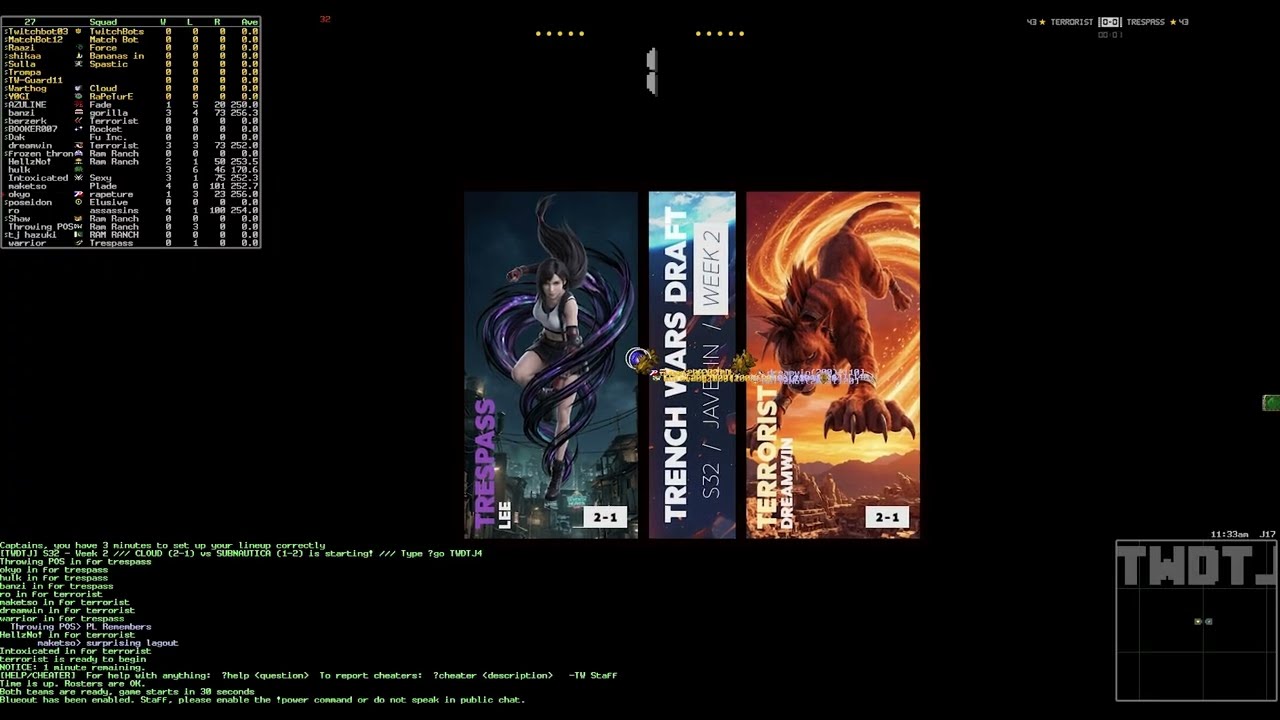This screenshot has height=720, width=1280.
Task: Click TRESPASS team name in score header
Action: (x=1145, y=22)
